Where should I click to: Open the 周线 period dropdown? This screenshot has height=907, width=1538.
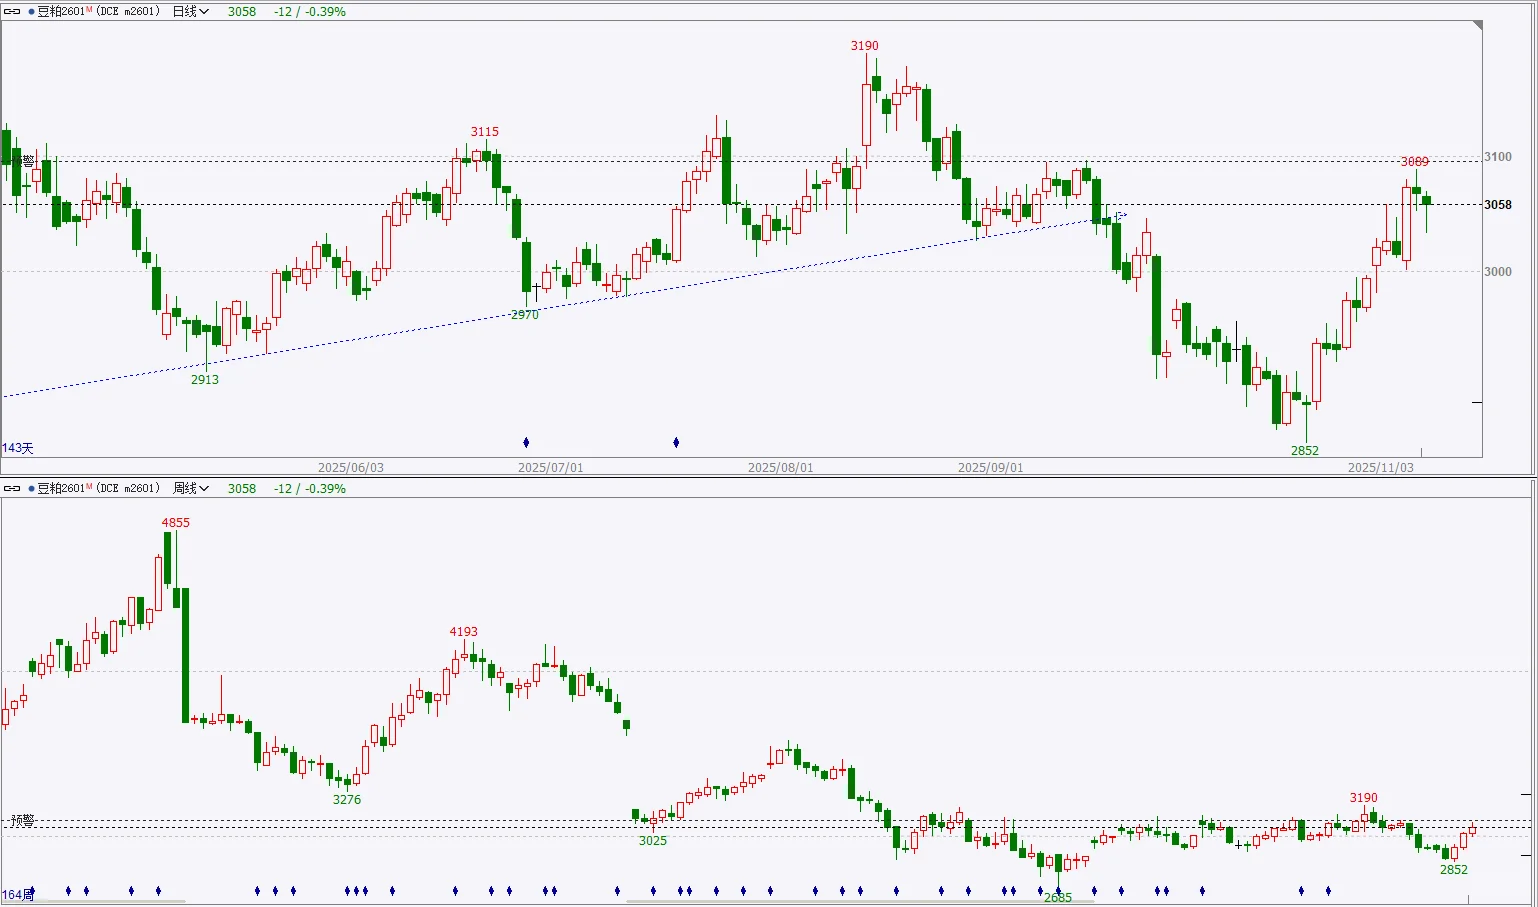pos(191,489)
